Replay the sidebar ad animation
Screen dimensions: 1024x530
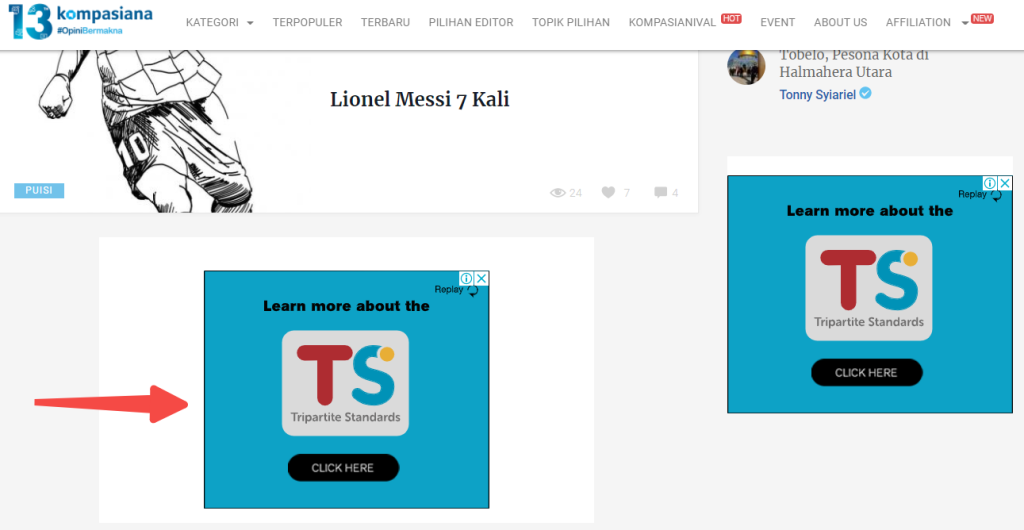coord(980,195)
